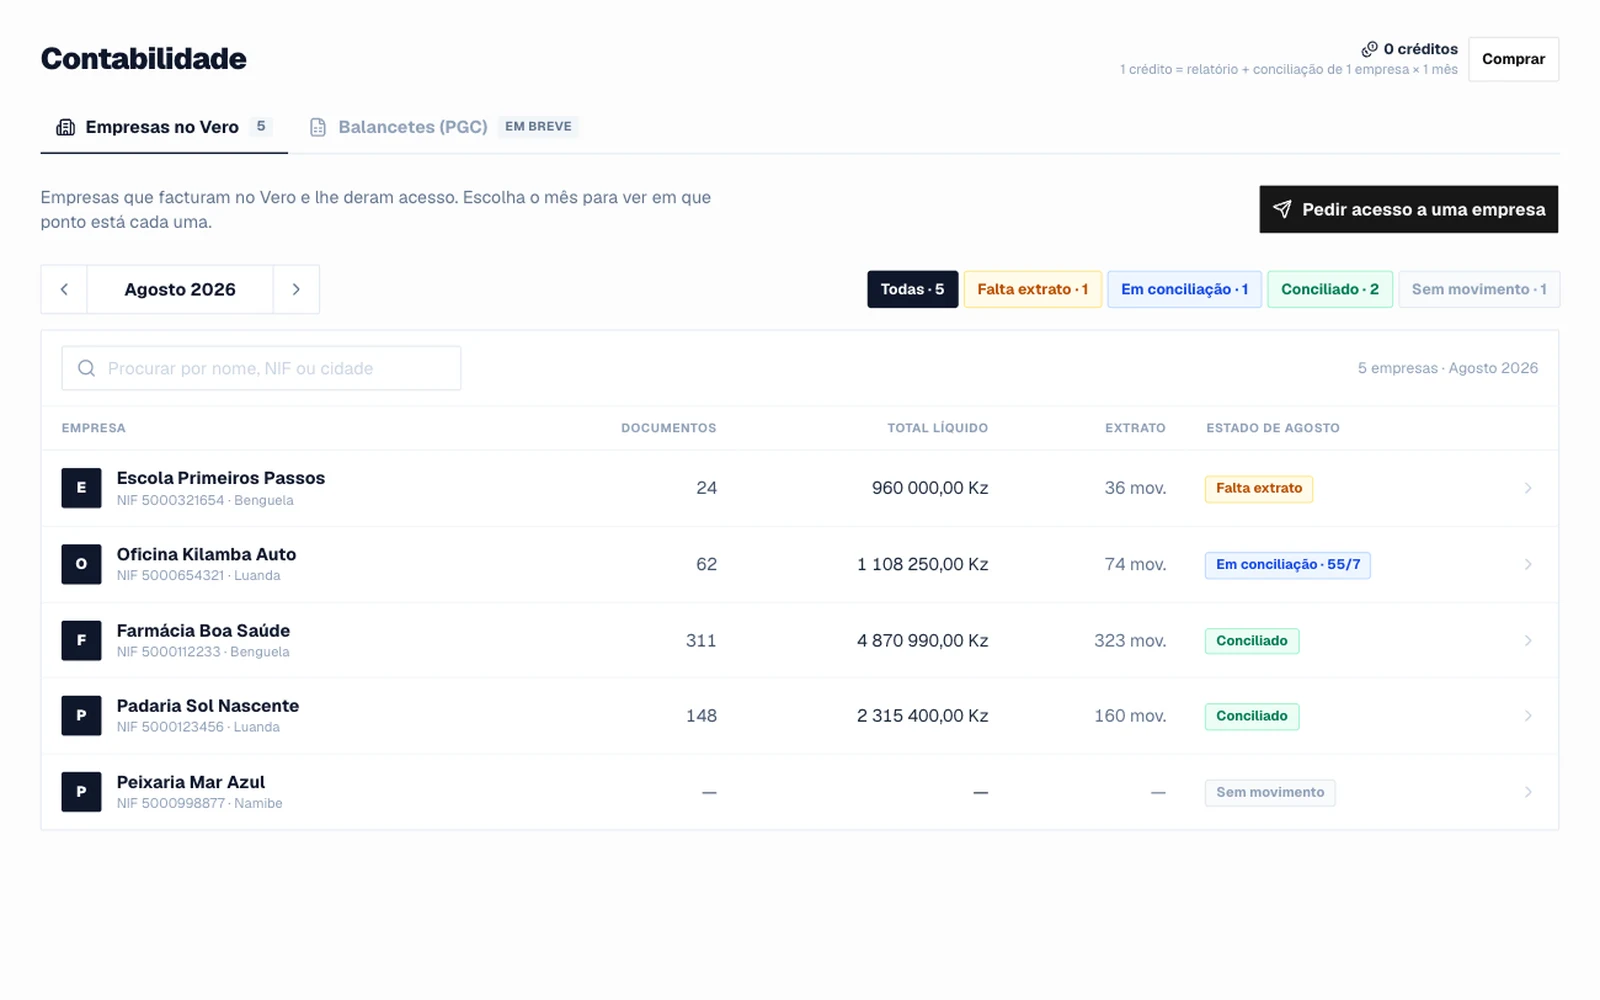Click the Sem movimento badge on Peixaria
Viewport: 1600px width, 1000px height.
[1270, 792]
